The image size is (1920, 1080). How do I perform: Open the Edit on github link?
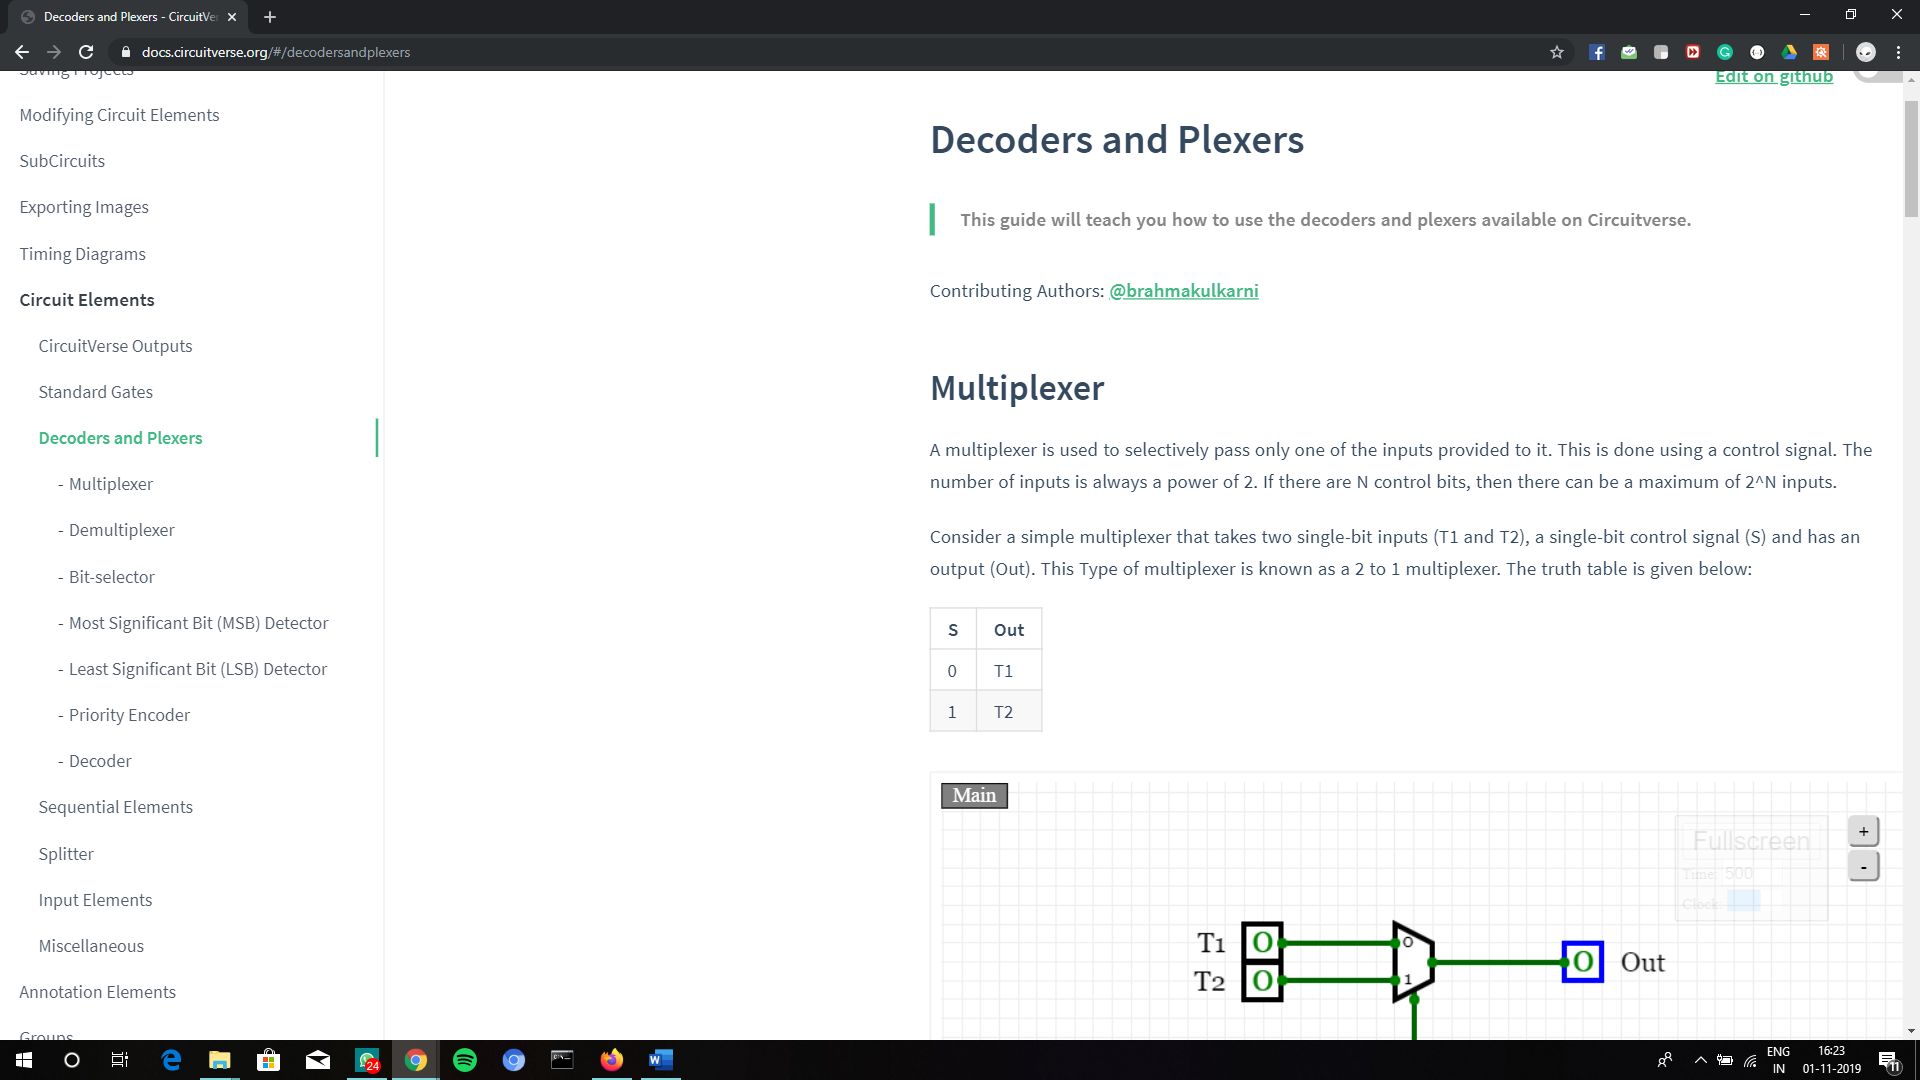(1774, 75)
